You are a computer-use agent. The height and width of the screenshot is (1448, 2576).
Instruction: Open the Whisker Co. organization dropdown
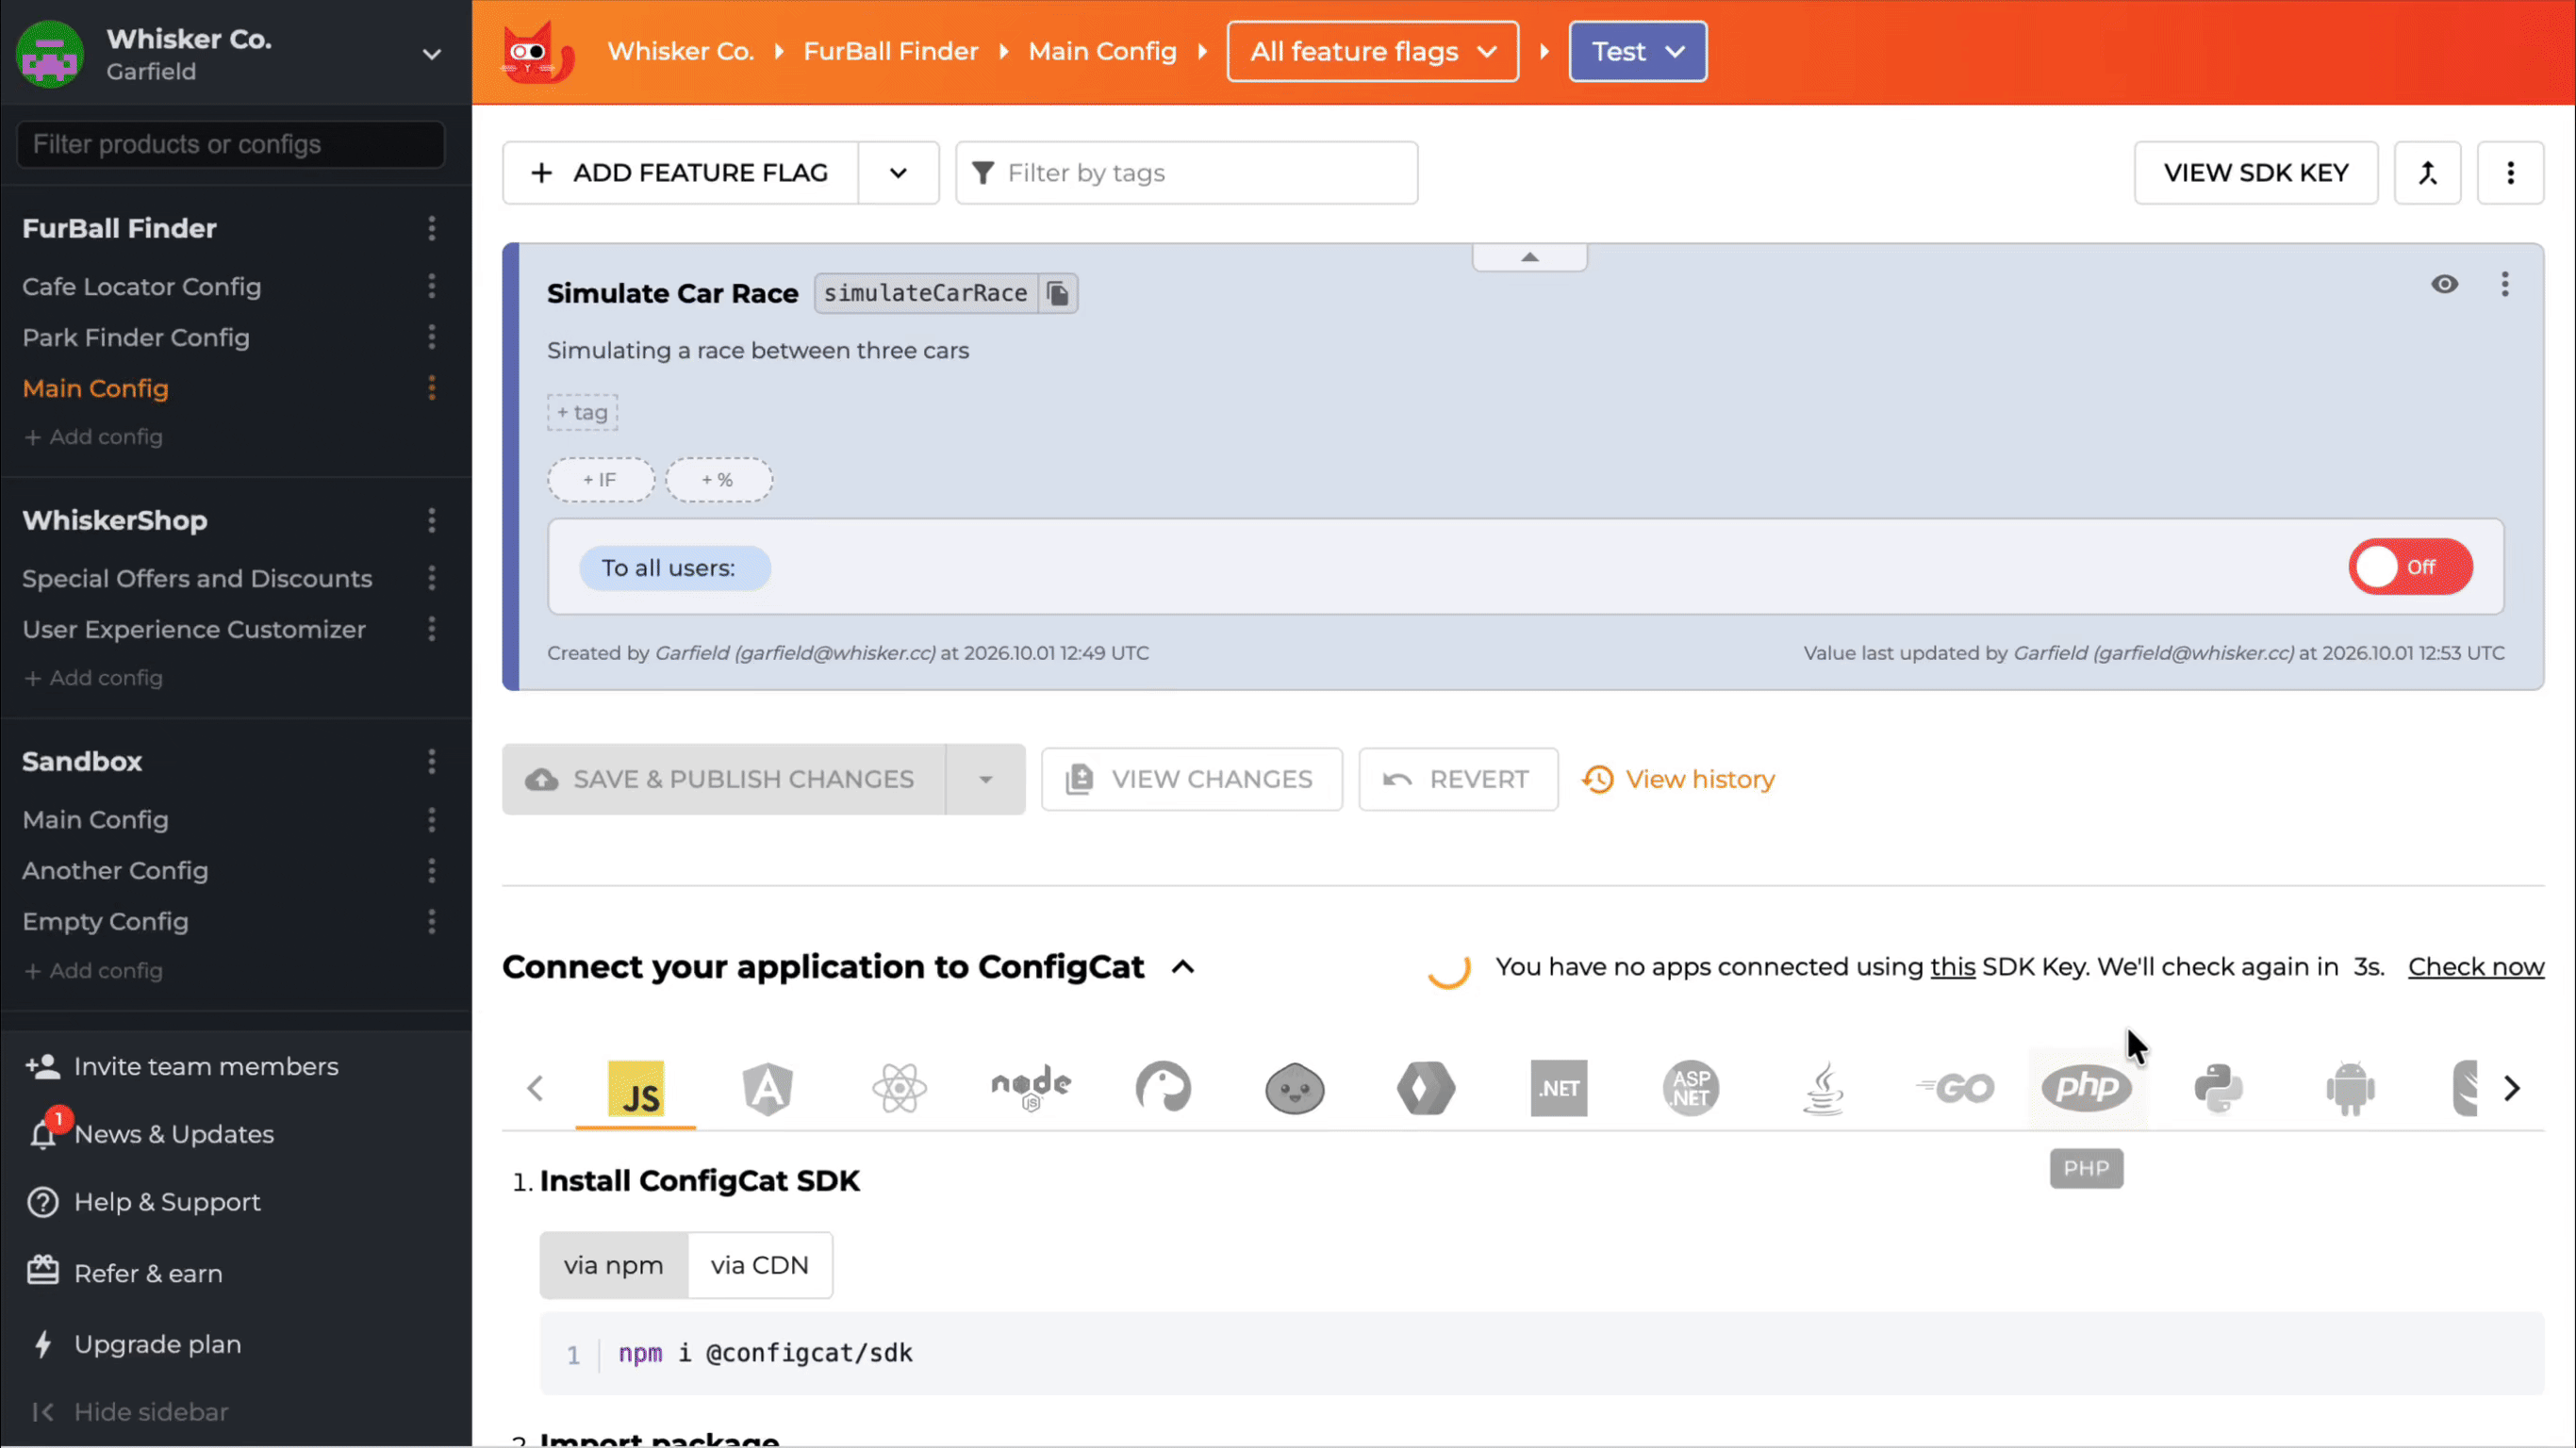click(x=432, y=54)
